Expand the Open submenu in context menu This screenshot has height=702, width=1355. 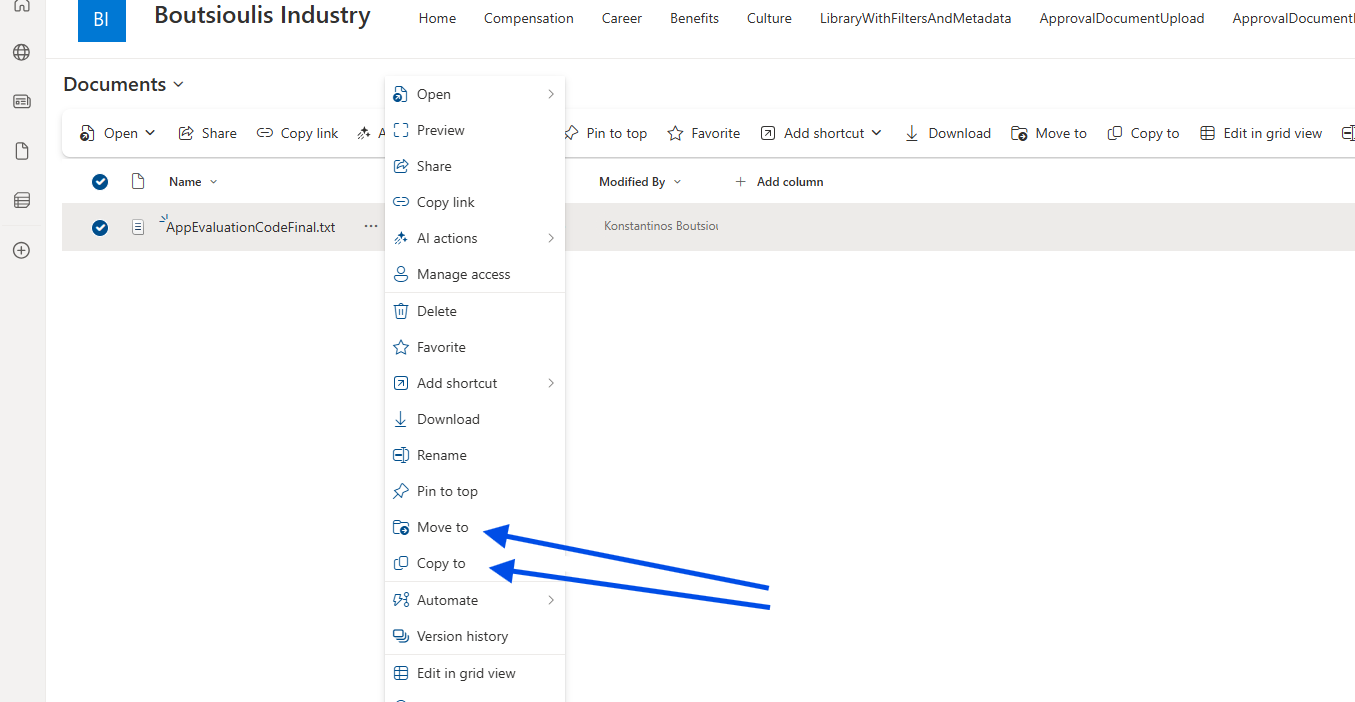pos(550,94)
